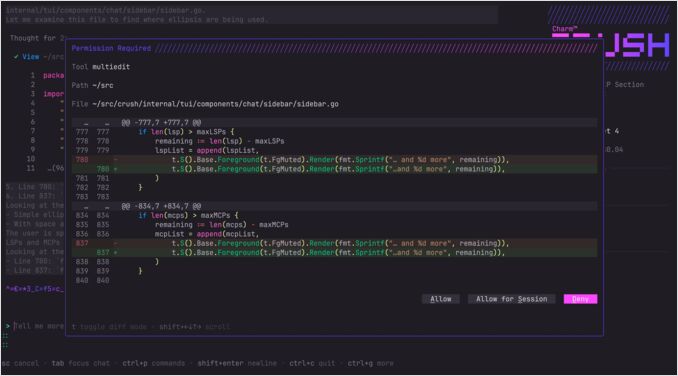Click the 'ctrl+p commands' shortcut hint

(x=154, y=363)
